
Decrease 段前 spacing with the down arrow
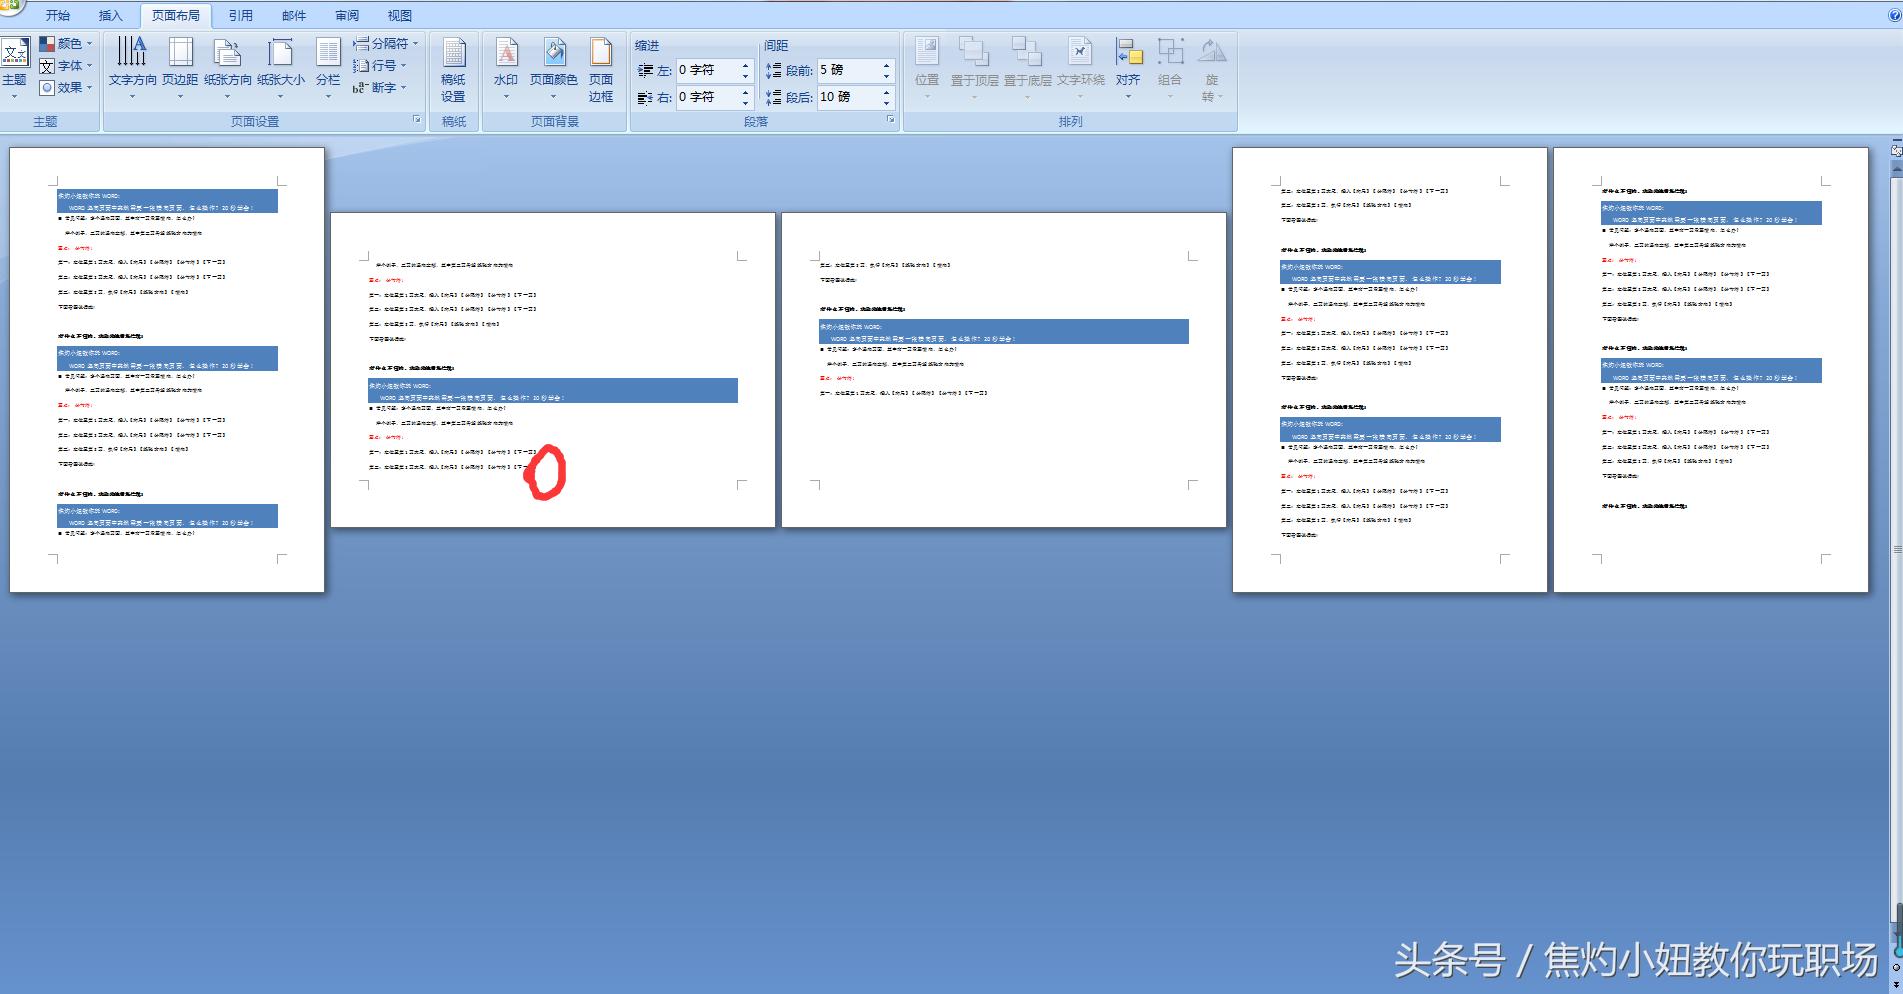[886, 76]
